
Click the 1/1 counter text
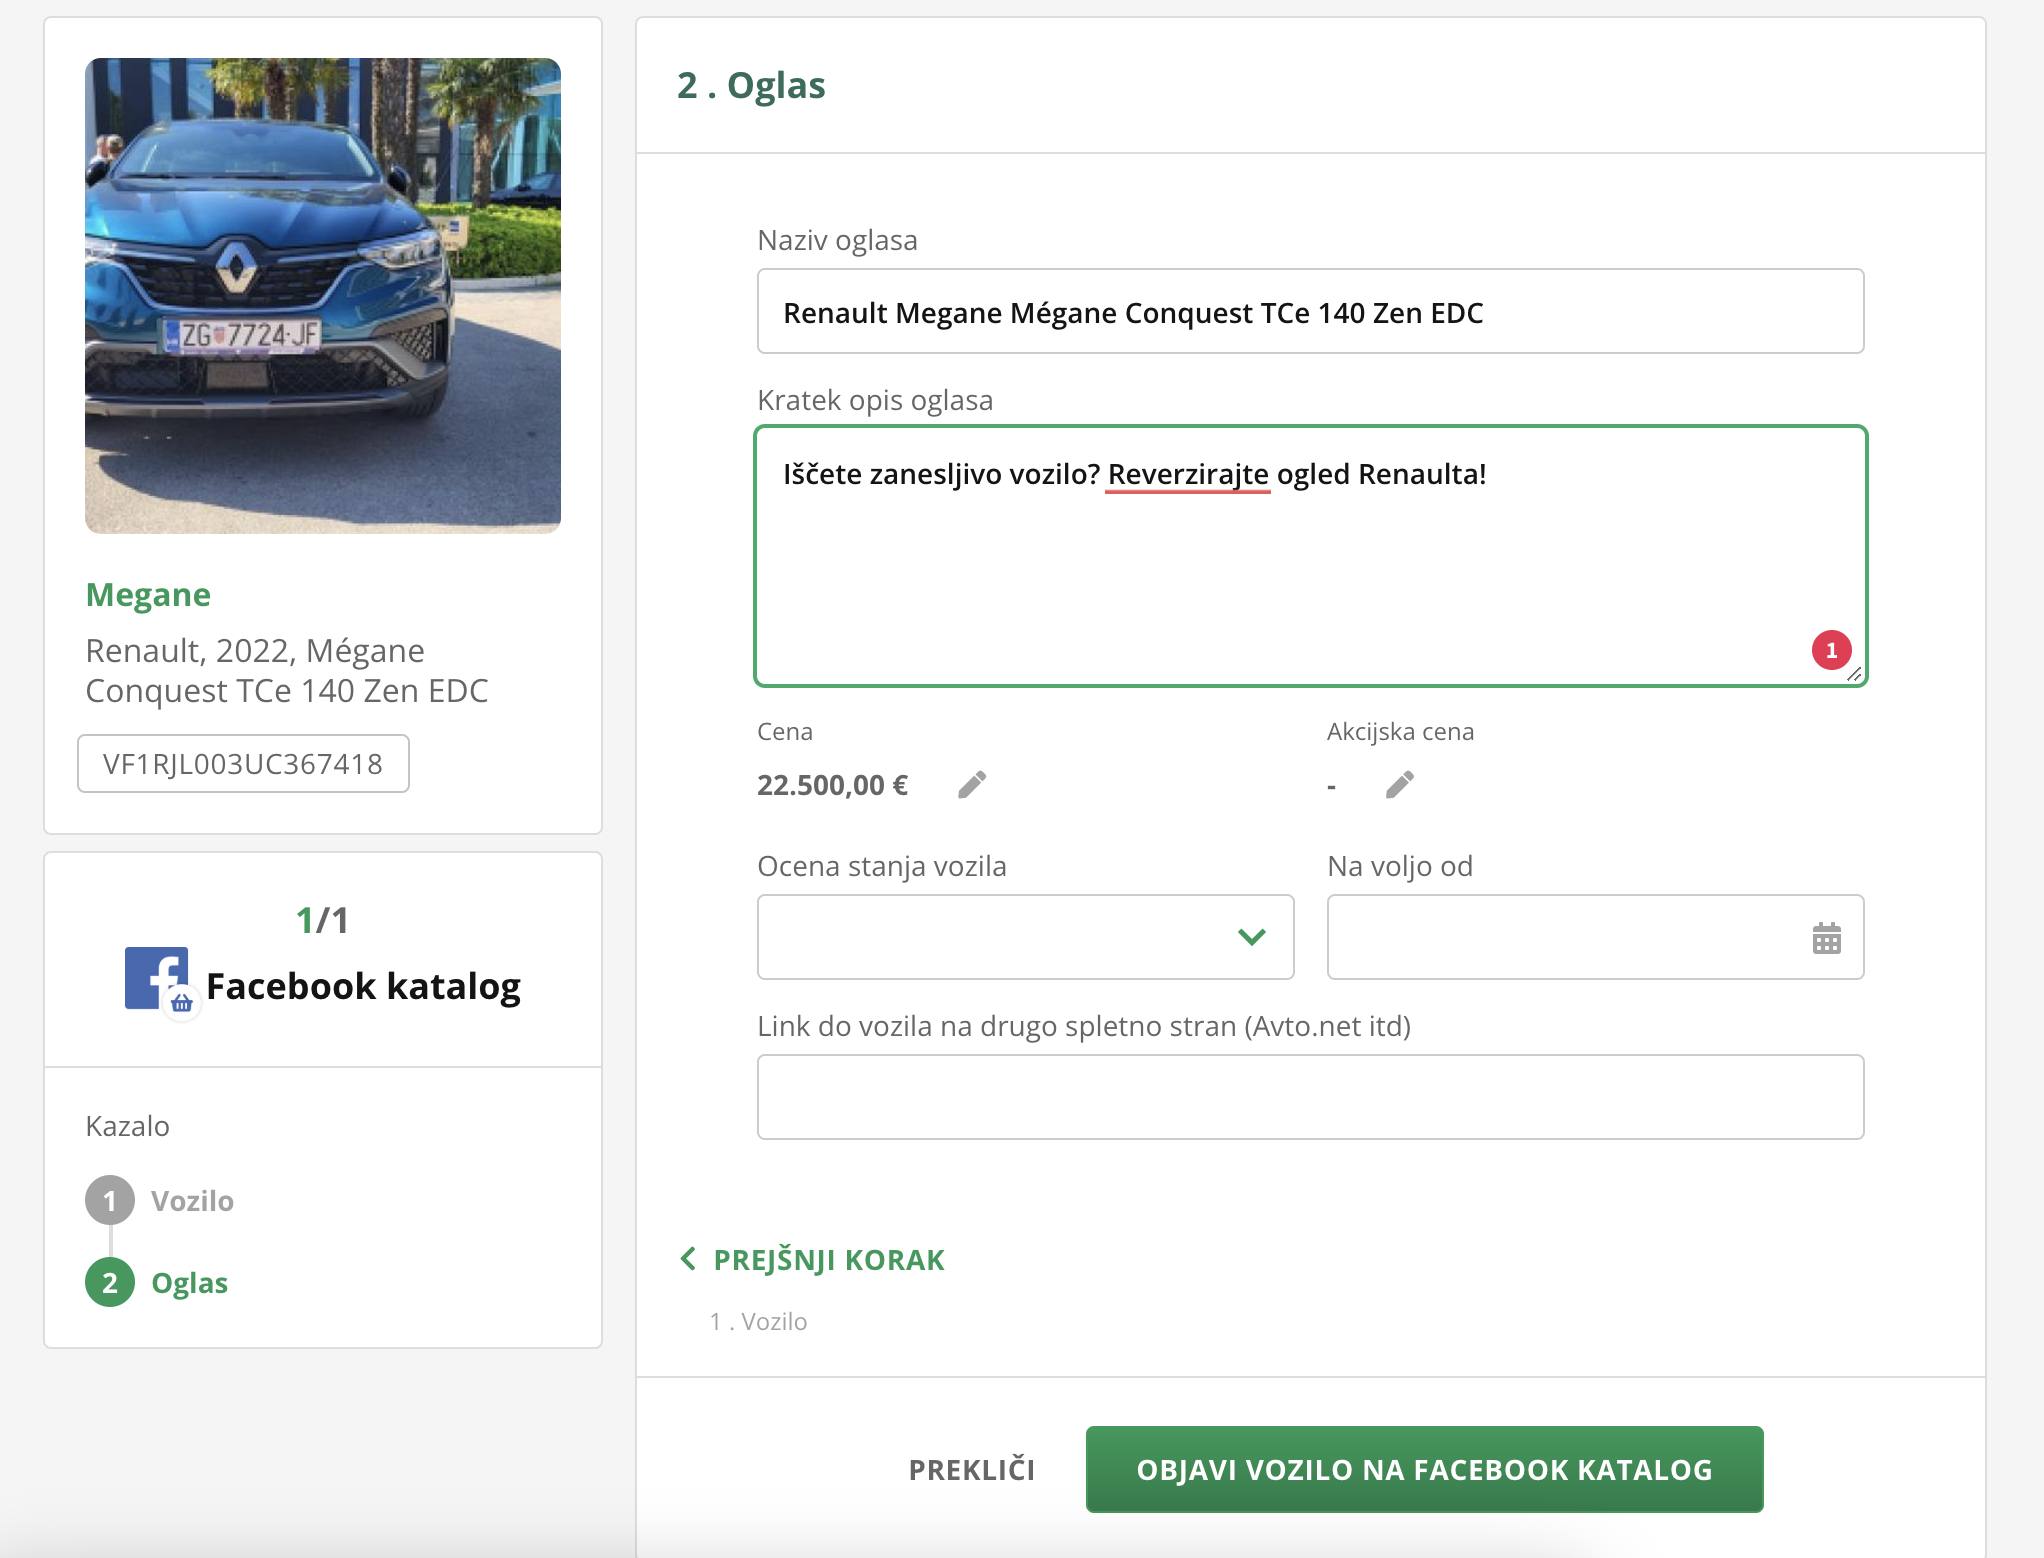click(322, 920)
